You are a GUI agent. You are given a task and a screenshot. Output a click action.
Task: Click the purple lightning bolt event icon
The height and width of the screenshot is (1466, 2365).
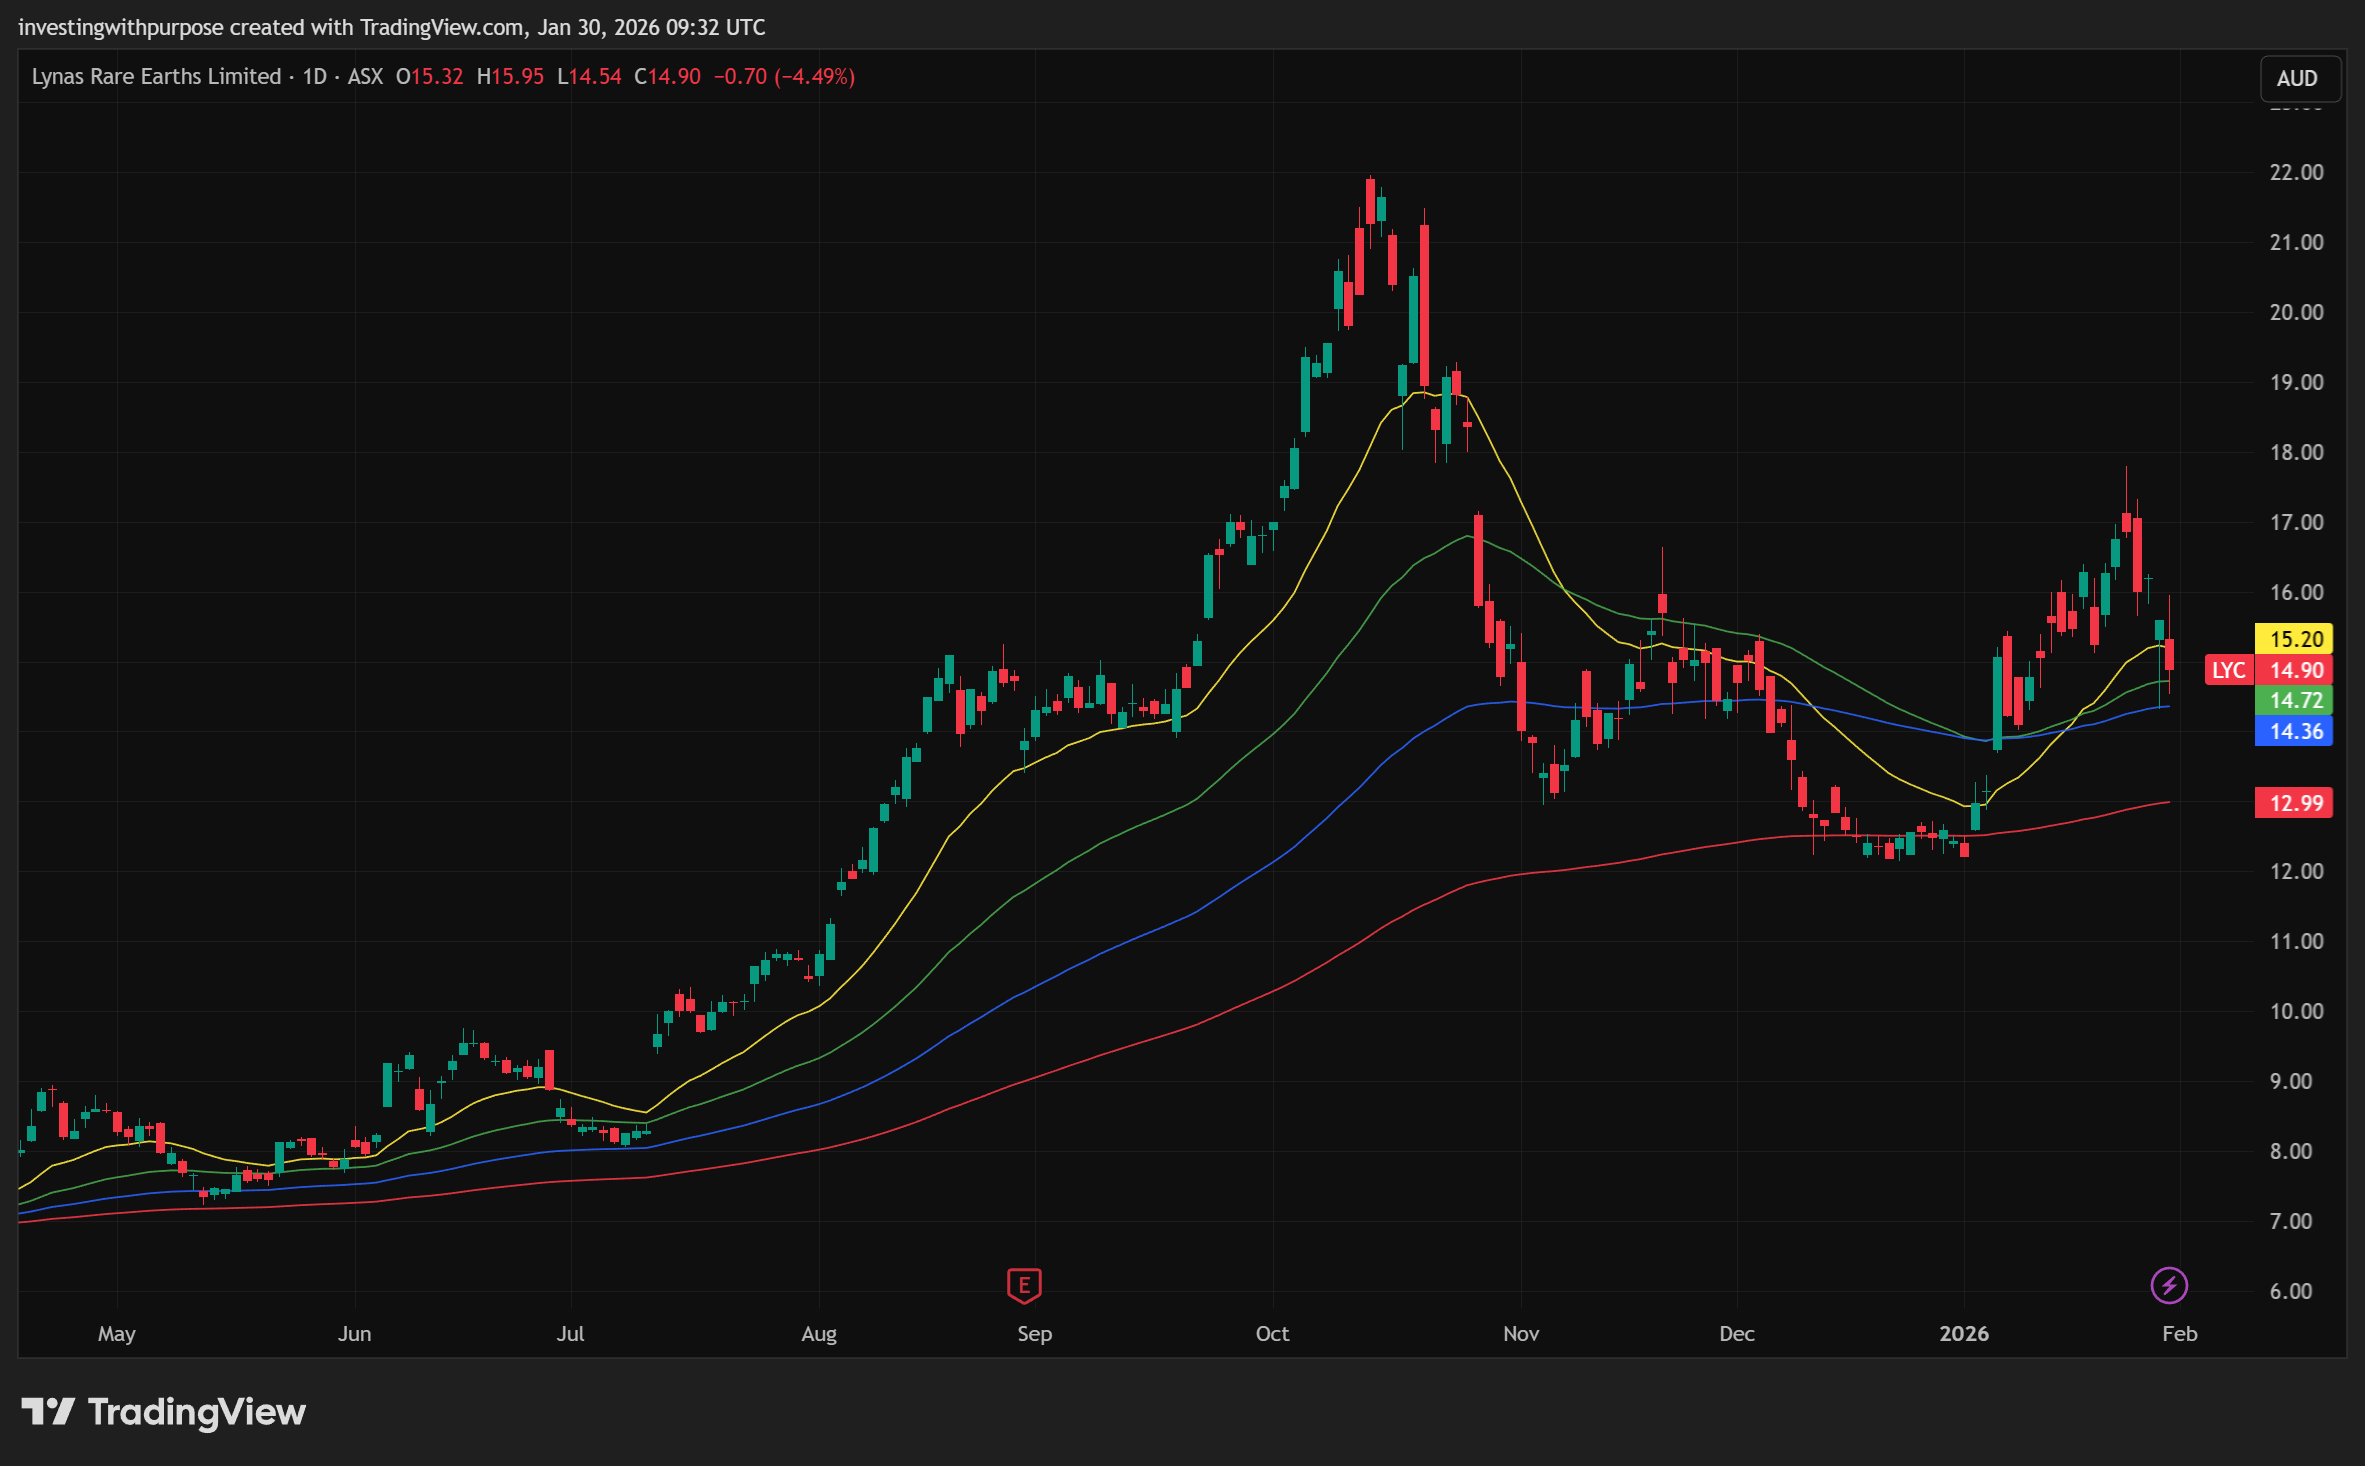[2168, 1285]
